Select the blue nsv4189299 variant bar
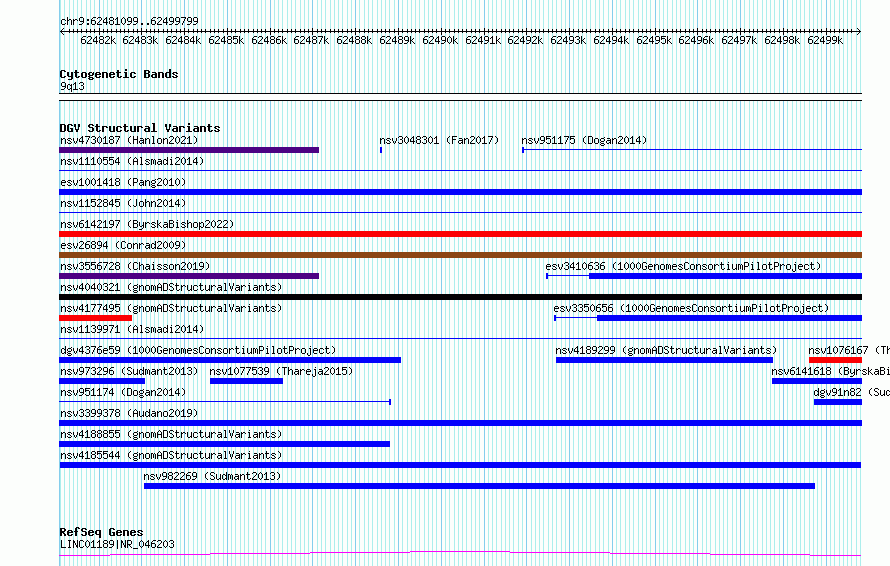This screenshot has width=890, height=566. 664,360
